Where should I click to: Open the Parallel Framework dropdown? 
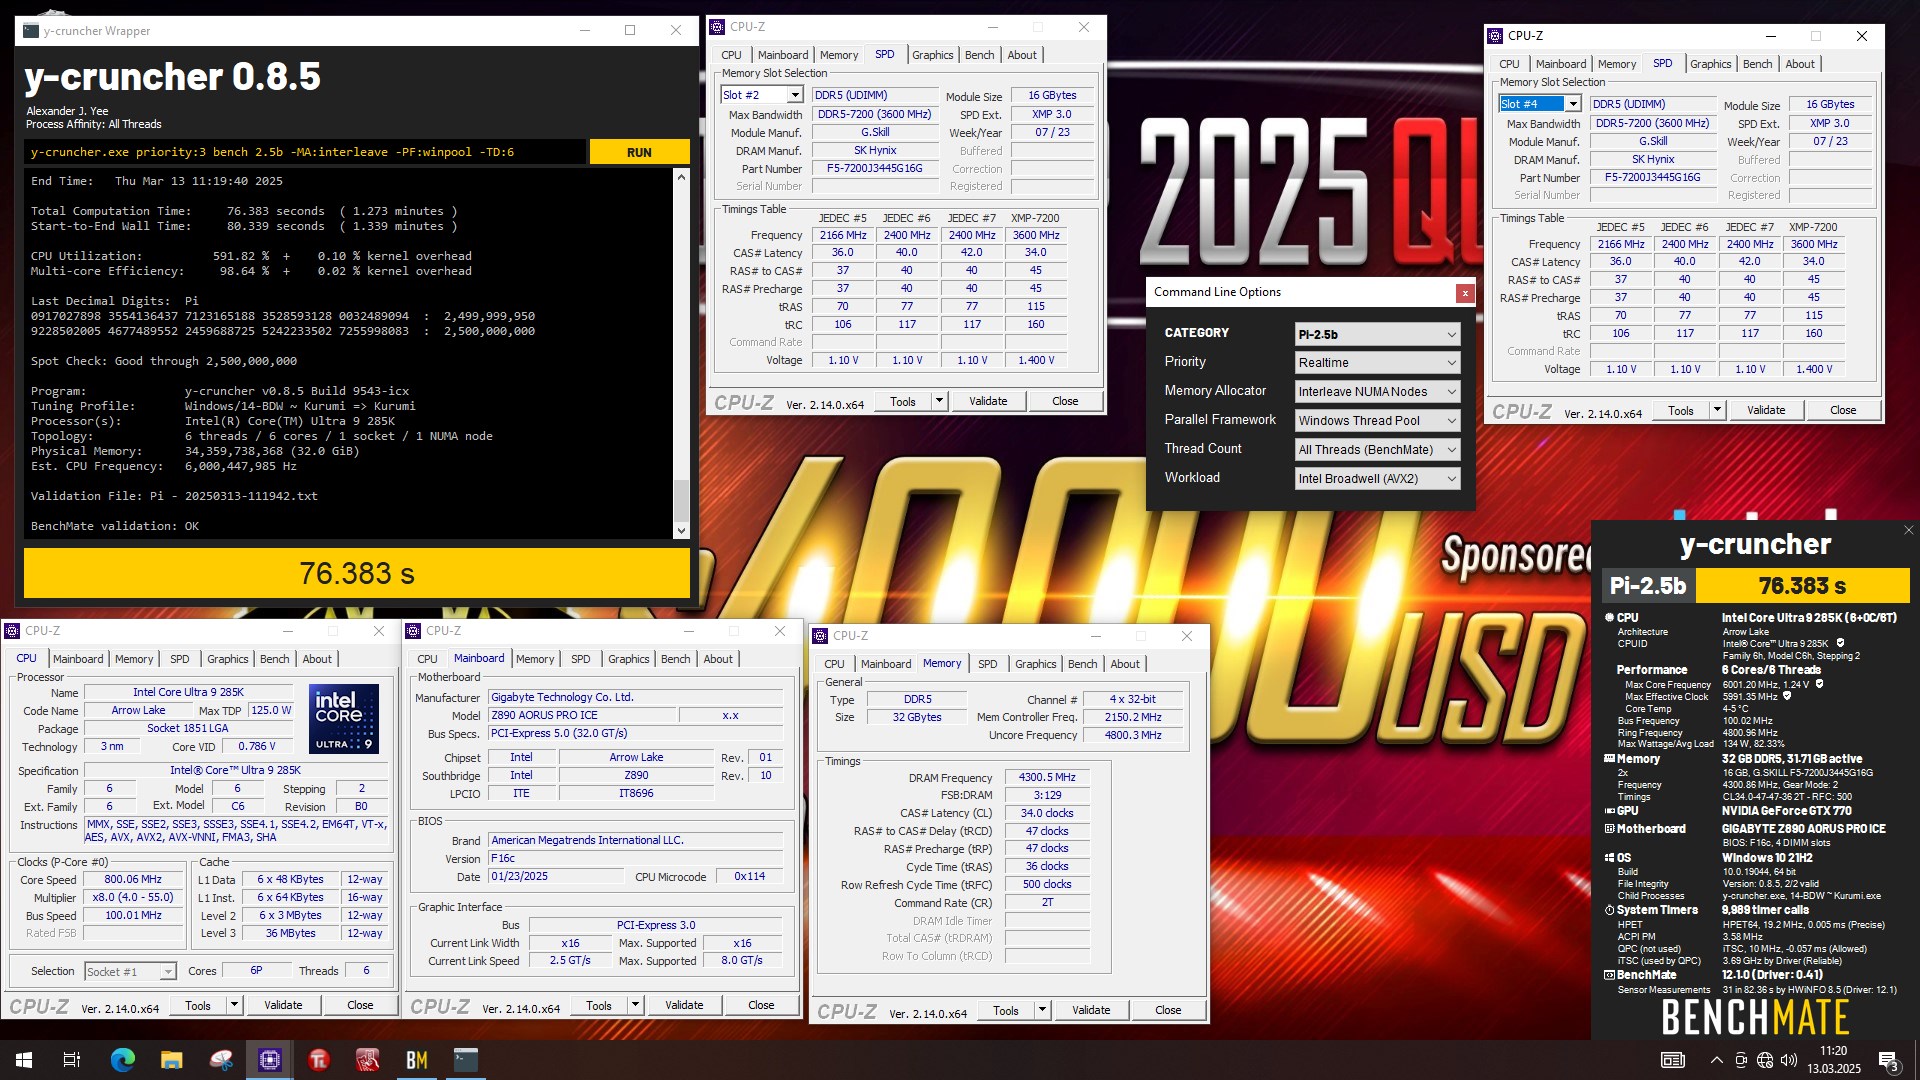click(x=1377, y=421)
